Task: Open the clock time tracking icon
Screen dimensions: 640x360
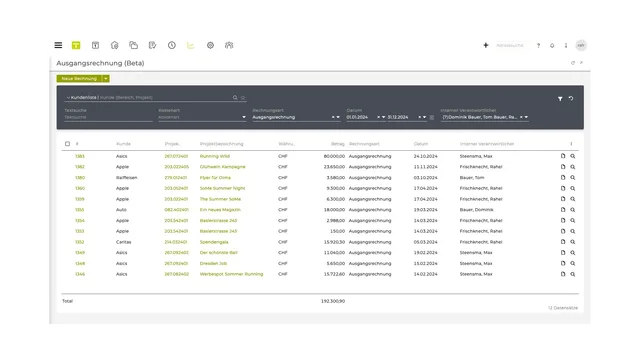Action: [x=172, y=45]
